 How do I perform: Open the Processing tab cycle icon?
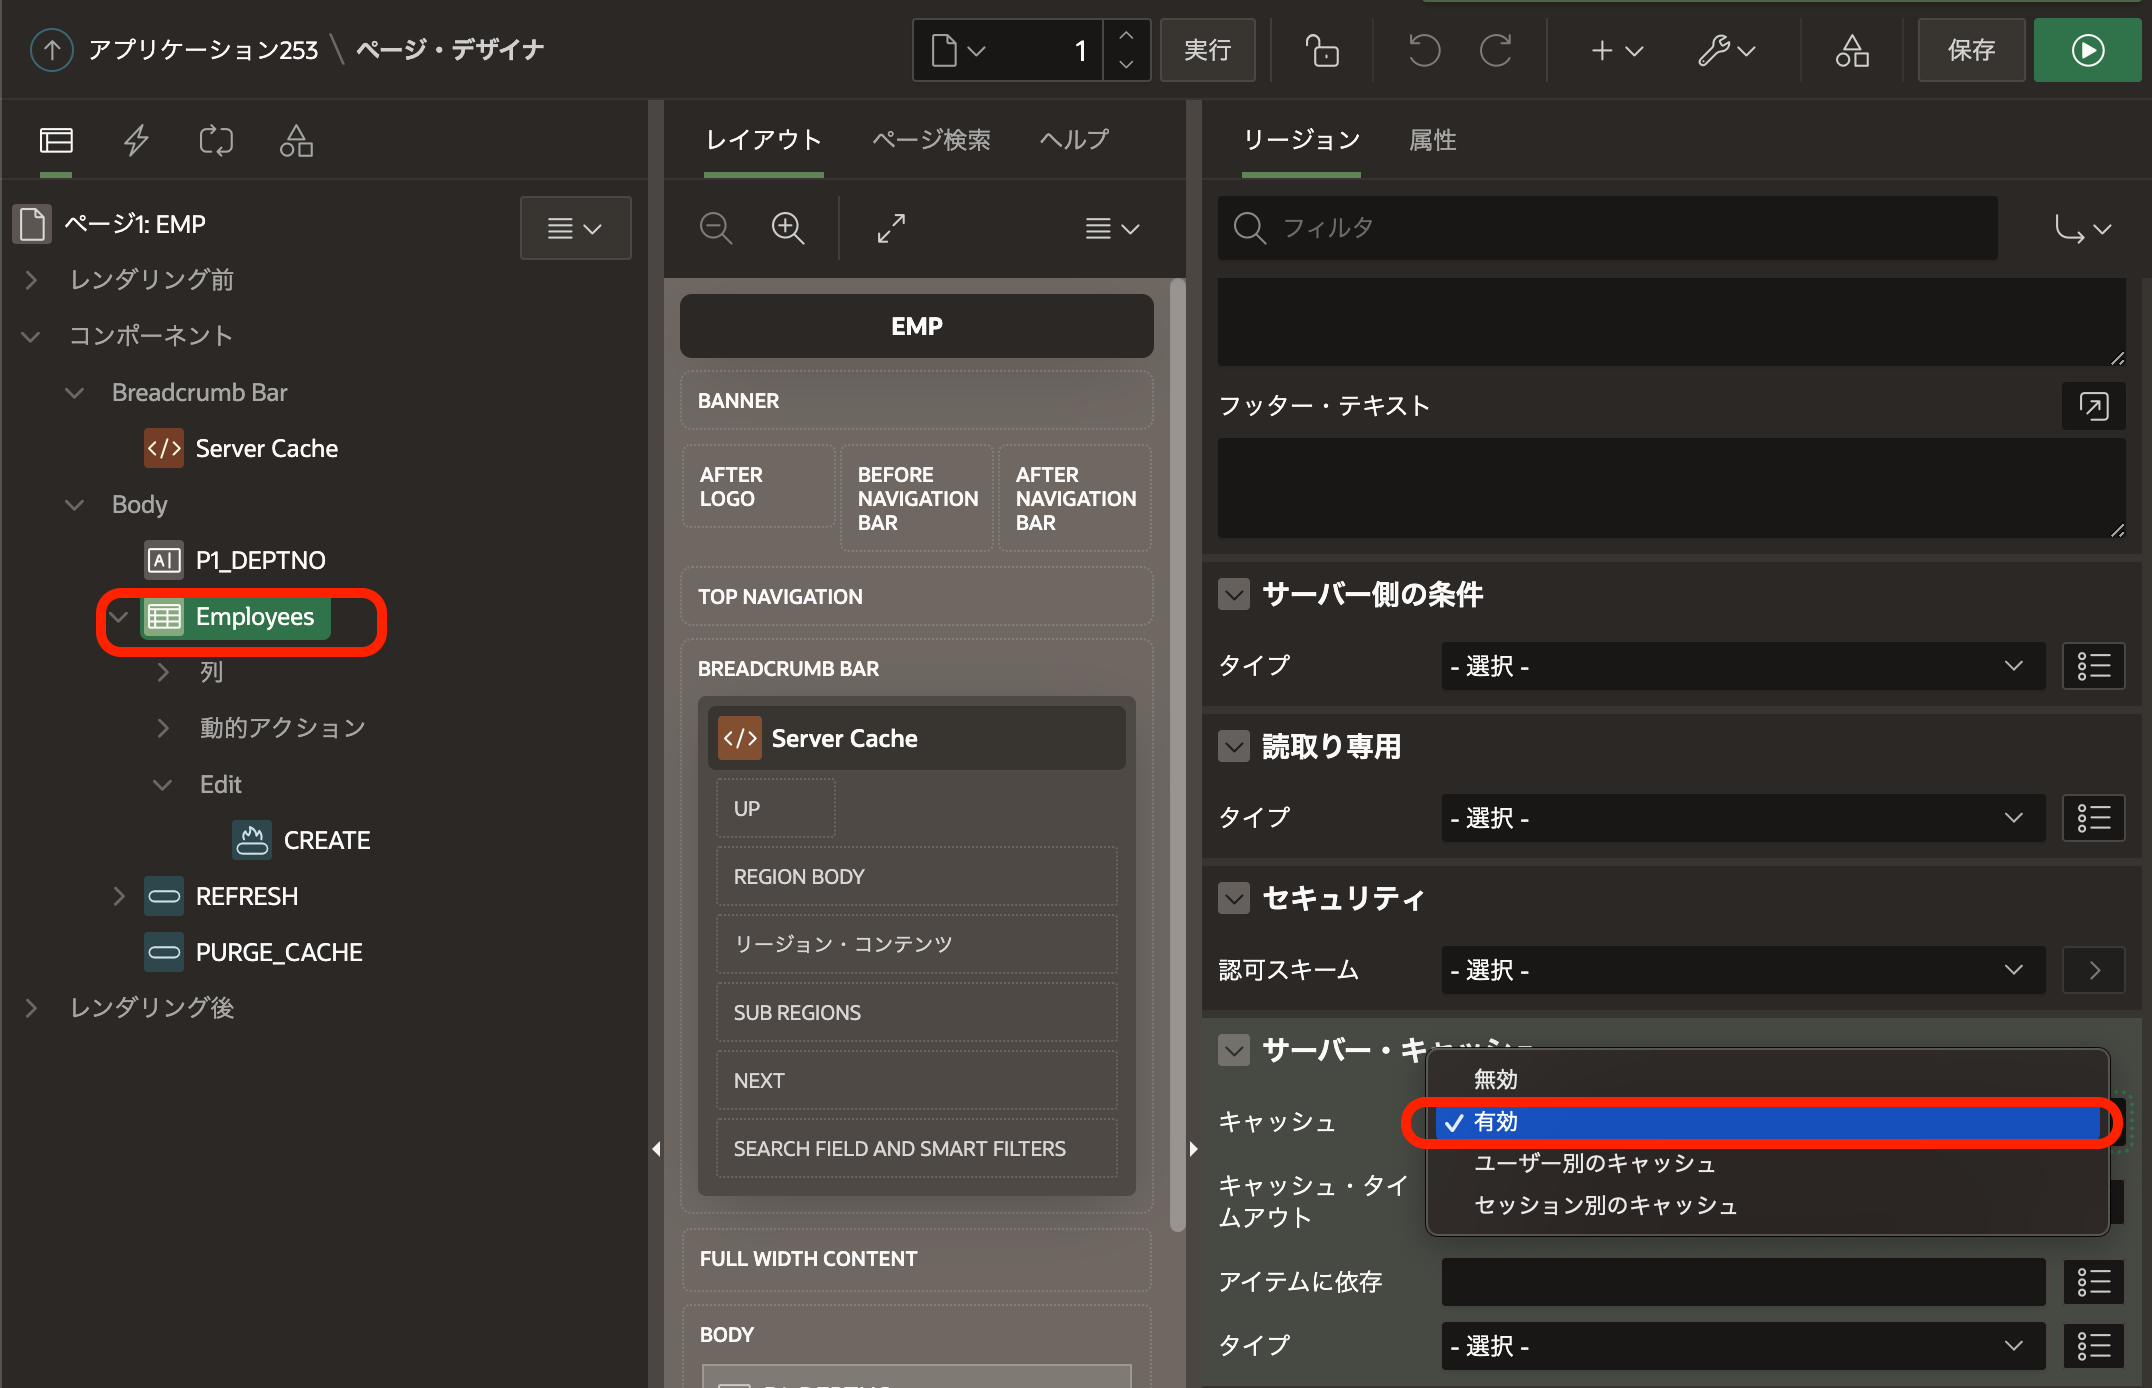click(216, 140)
